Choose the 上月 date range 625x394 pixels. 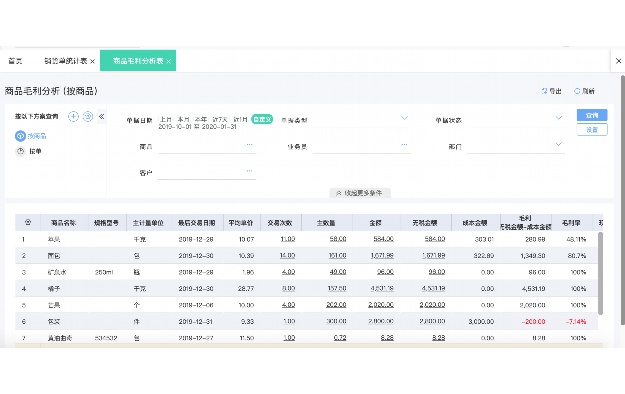[x=165, y=119]
